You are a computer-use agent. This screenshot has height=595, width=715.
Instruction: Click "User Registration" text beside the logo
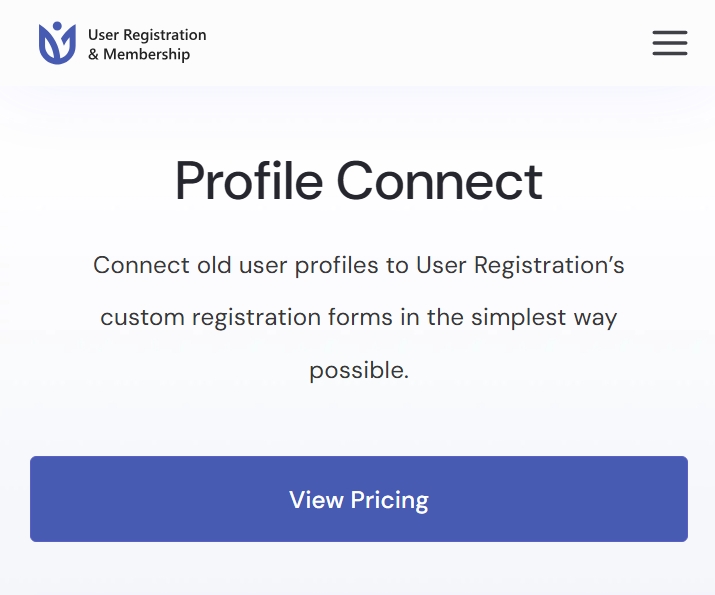pos(147,35)
